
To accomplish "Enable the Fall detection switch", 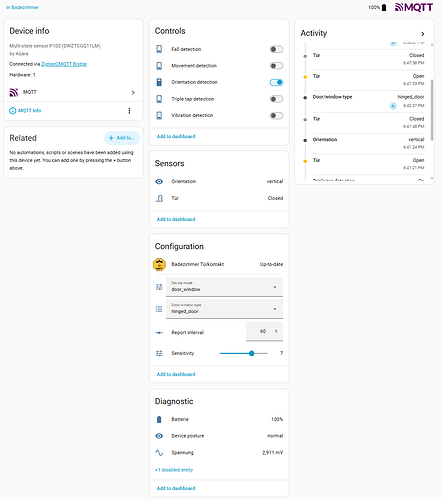I will pos(276,49).
